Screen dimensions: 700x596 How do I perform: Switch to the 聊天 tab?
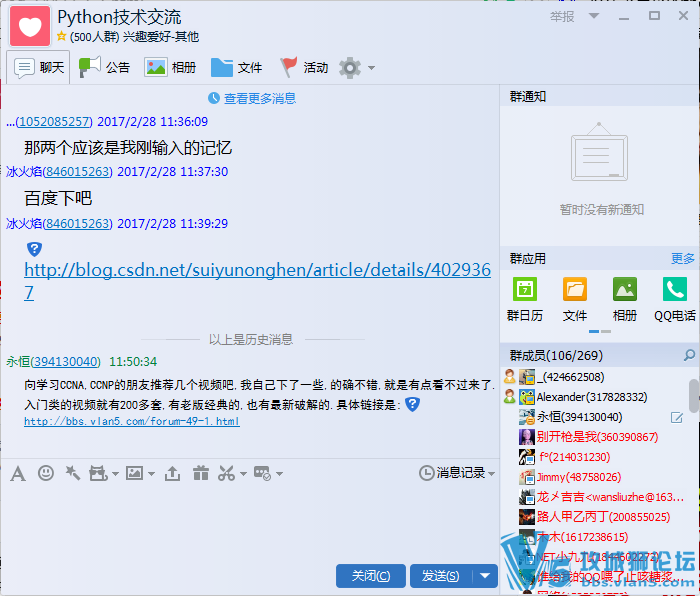38,67
